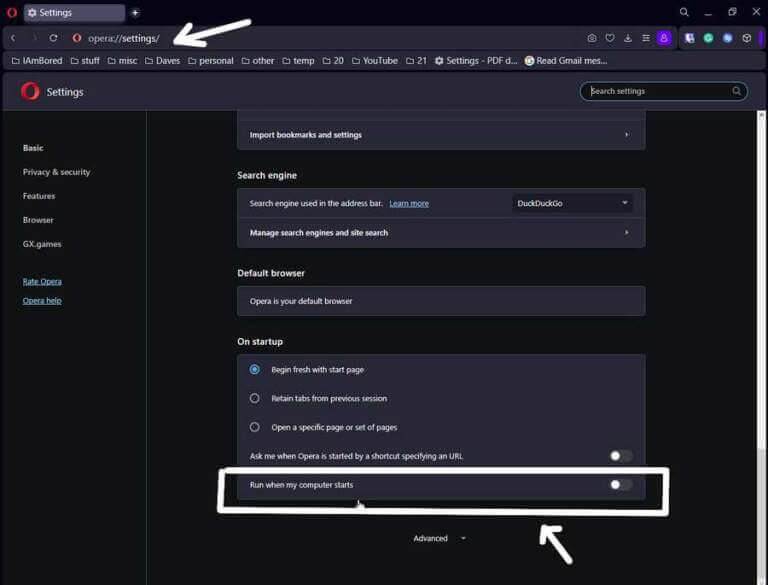This screenshot has height=585, width=768.
Task: Open Settings - PDF bookmark
Action: [476, 61]
